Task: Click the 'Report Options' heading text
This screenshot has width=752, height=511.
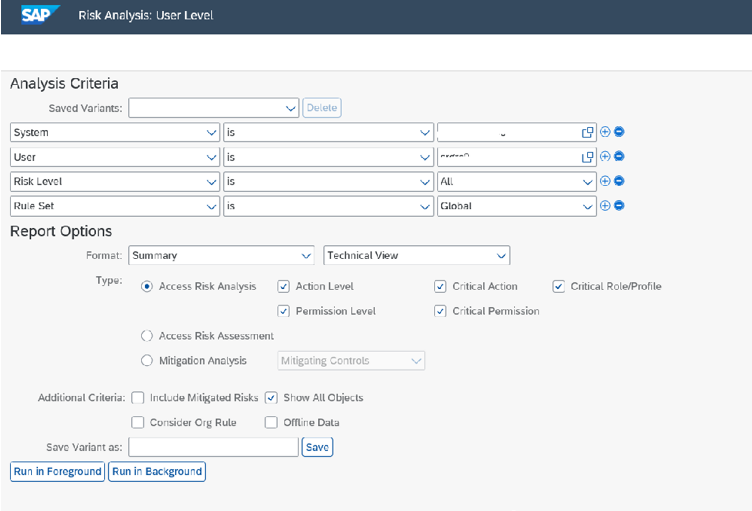Action: 61,231
